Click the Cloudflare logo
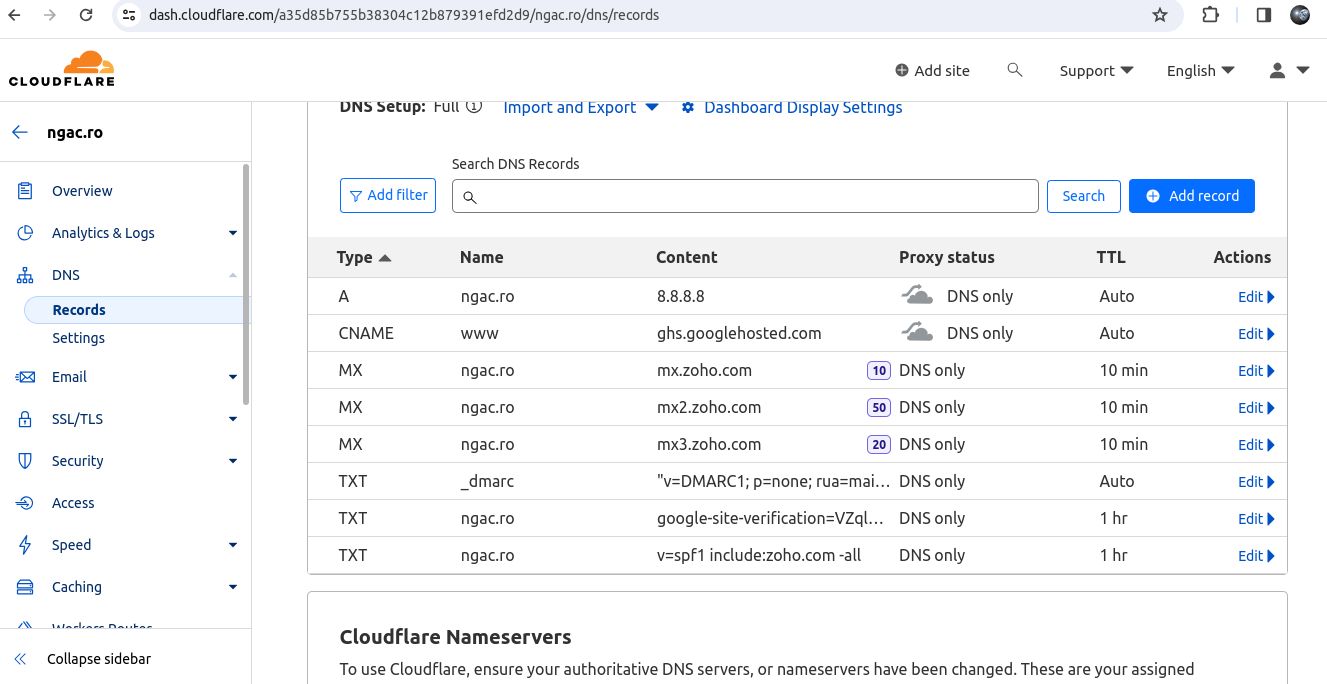Screen dimensions: 1327x684 coord(61,69)
